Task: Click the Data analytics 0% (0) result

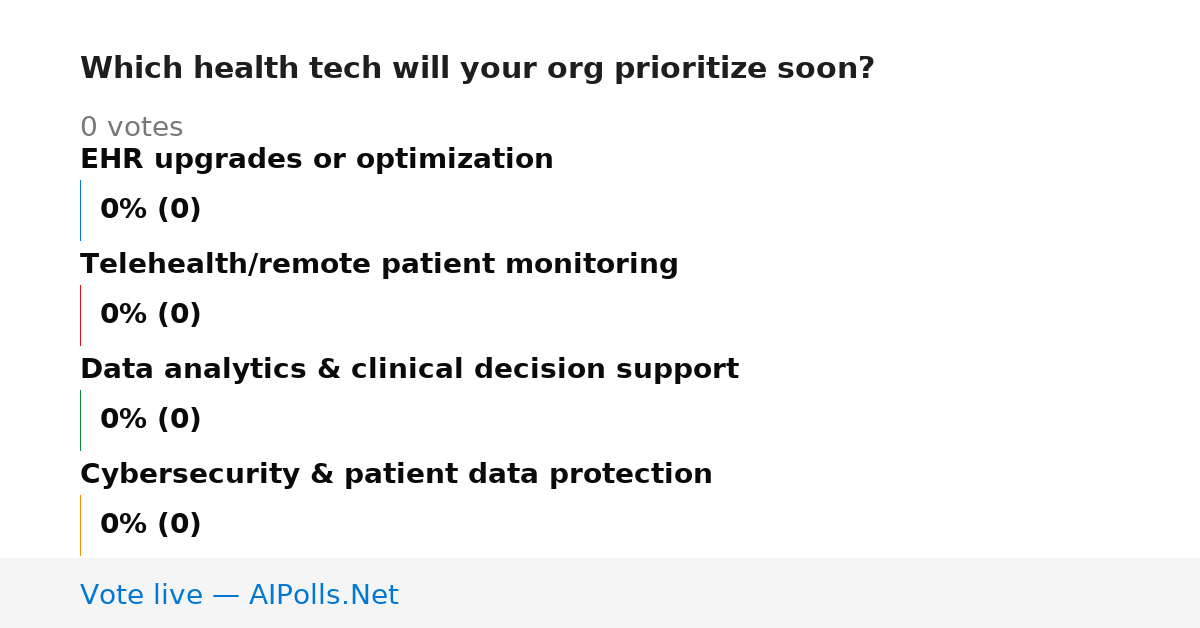Action: coord(150,419)
